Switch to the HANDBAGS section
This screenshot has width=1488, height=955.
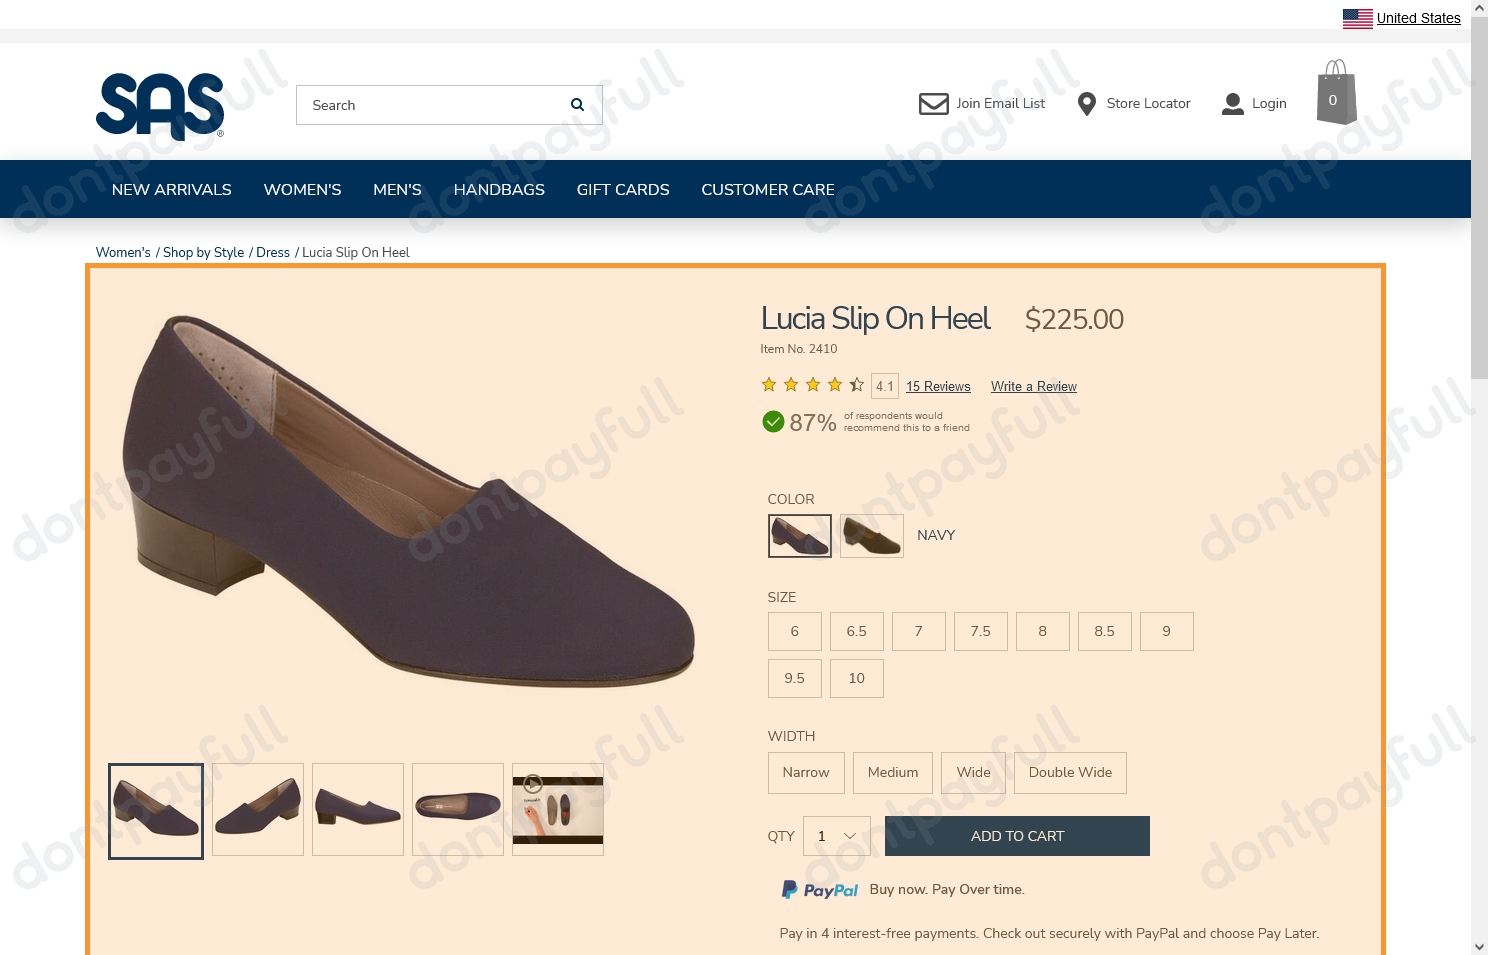(x=499, y=189)
